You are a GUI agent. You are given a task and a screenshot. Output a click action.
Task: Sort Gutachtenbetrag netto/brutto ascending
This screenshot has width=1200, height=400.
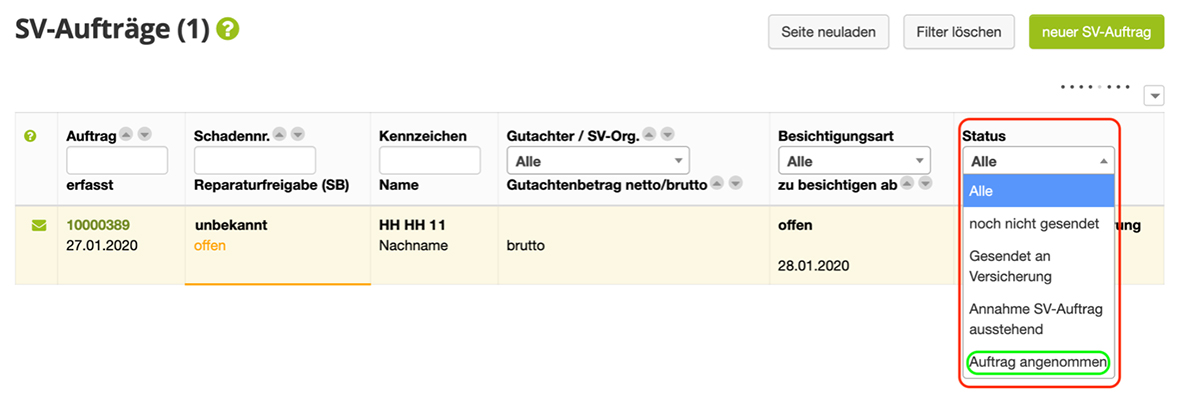[717, 183]
